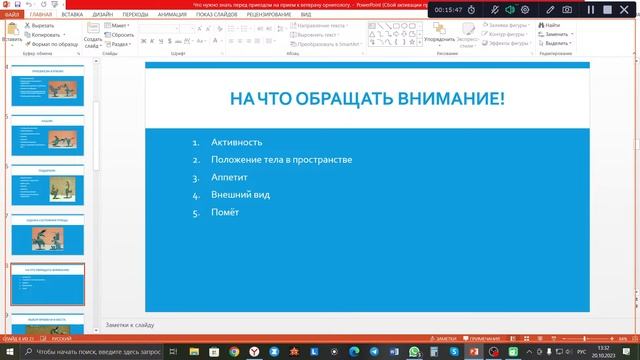Image resolution: width=640 pixels, height=360 pixels.
Task: Activate Format Painter (Формат по образцу)
Action: click(51, 44)
